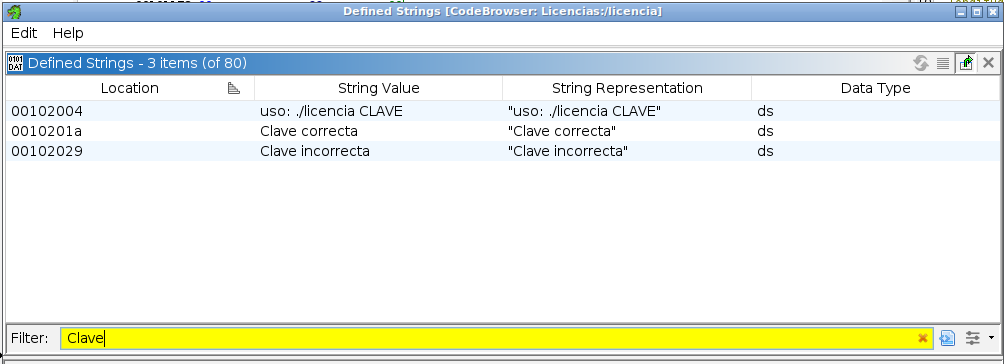Click quoted "Clave correcta" representation cell
Image resolution: width=1004 pixels, height=364 pixels.
tap(627, 131)
